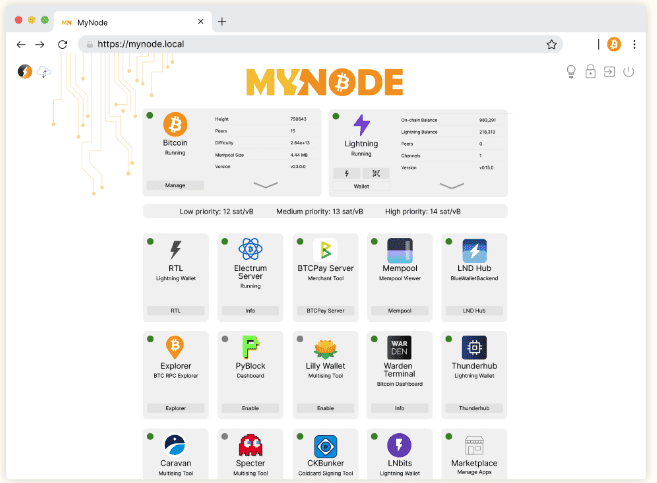The image size is (657, 483).
Task: Click the LND Hub button
Action: tap(474, 311)
